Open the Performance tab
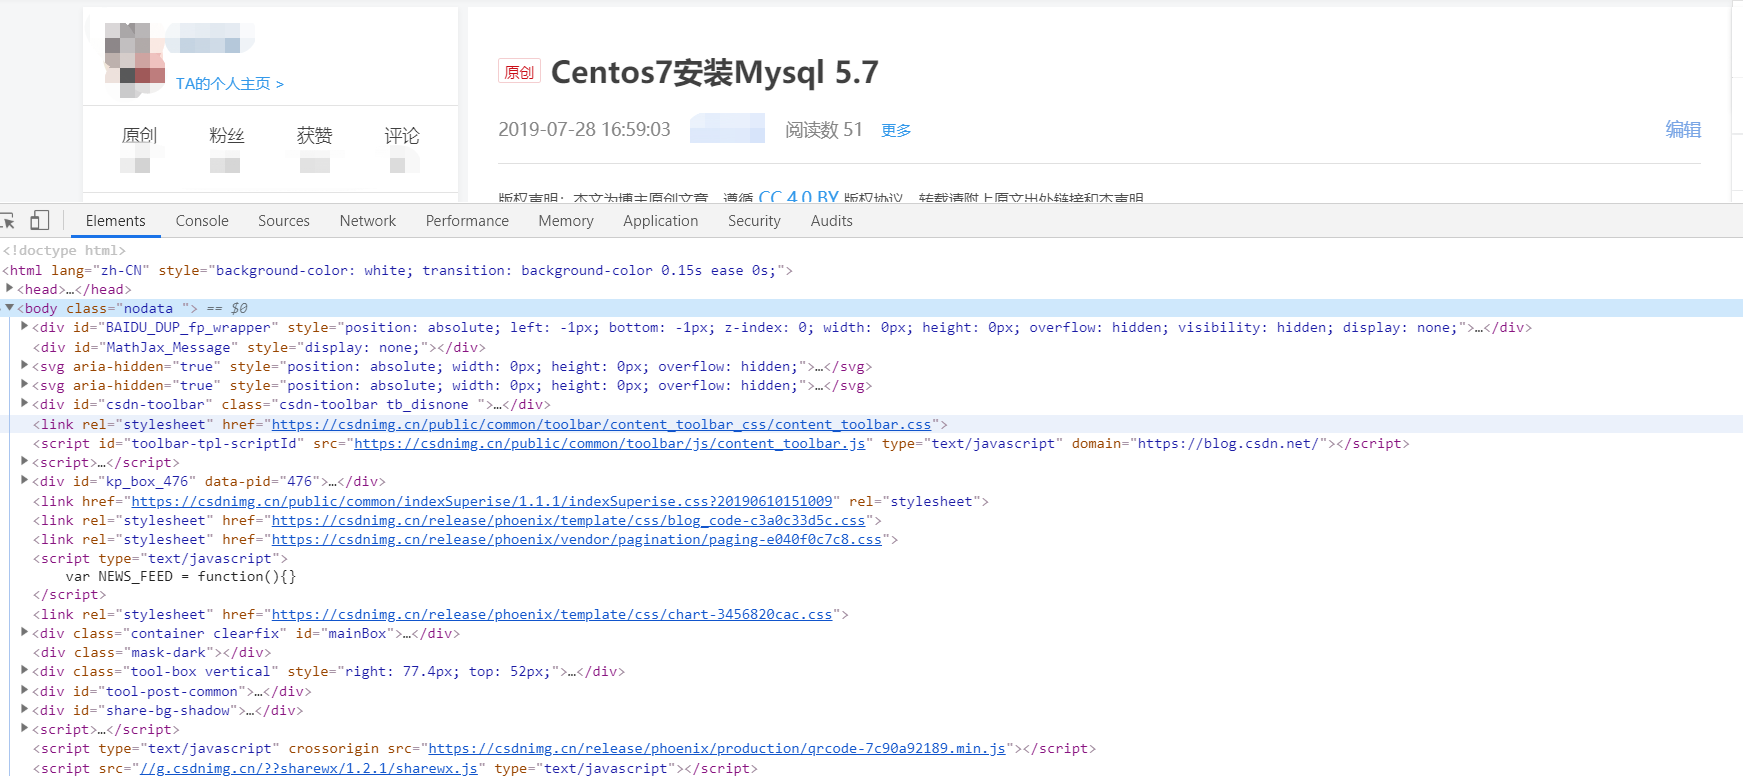1743x776 pixels. pyautogui.click(x=467, y=221)
